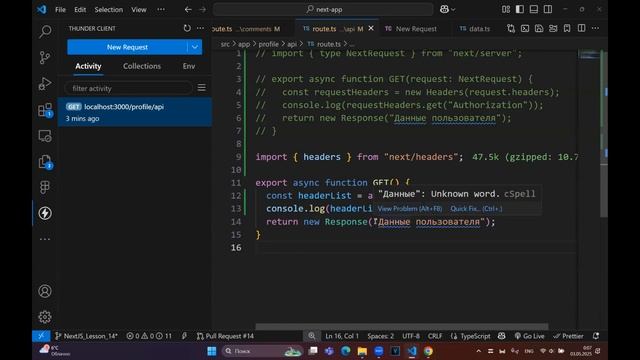Open the Edit menu
This screenshot has height=360, width=640.
[x=80, y=9]
